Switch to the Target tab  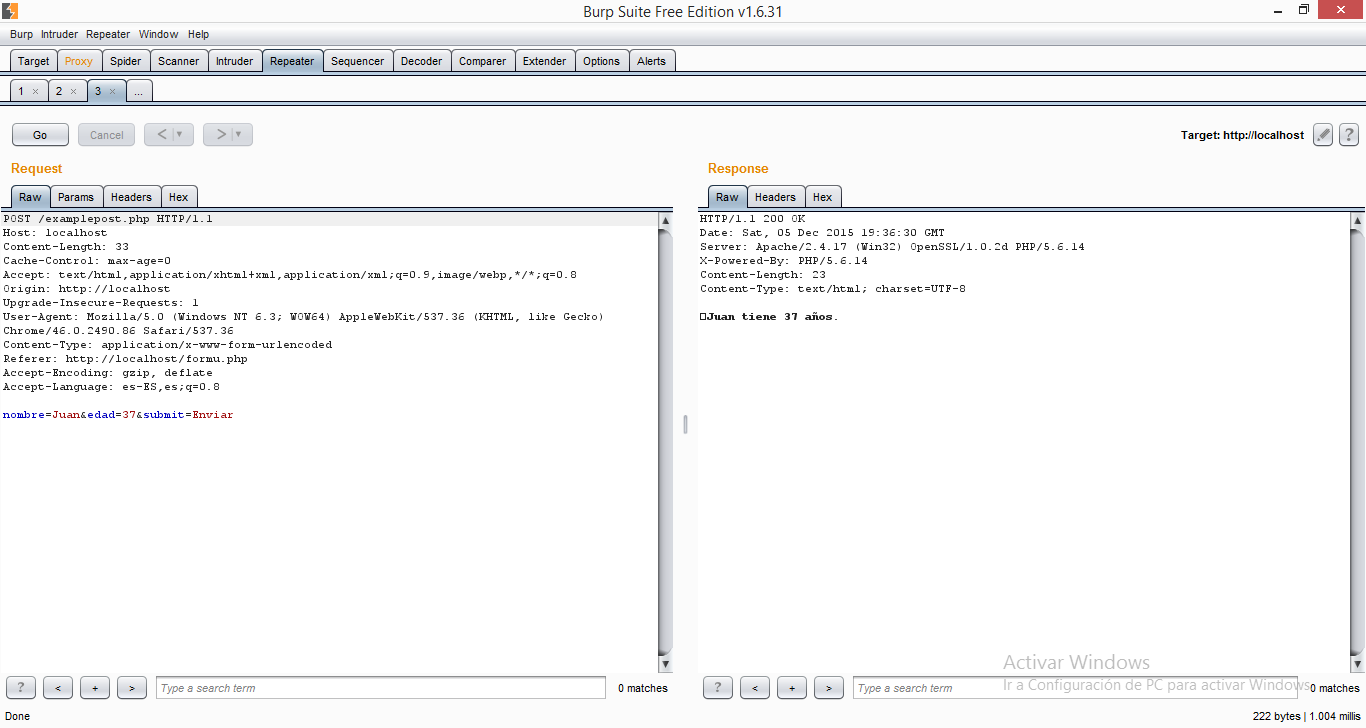[x=33, y=61]
